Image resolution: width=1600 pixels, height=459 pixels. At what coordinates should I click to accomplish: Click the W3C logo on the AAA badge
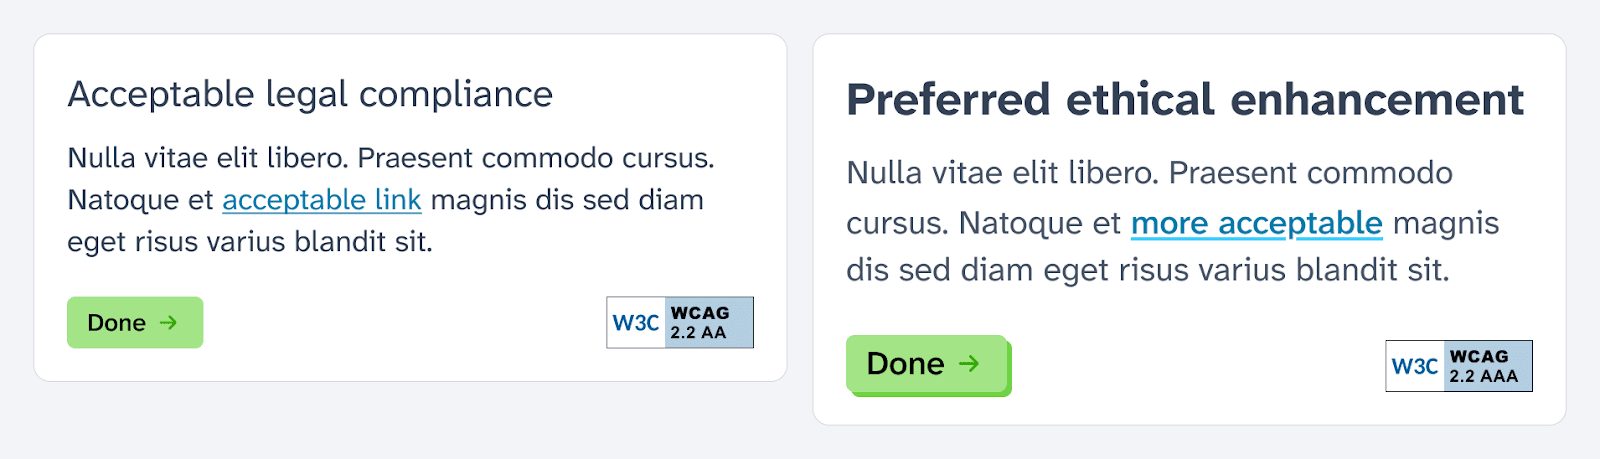click(1415, 366)
